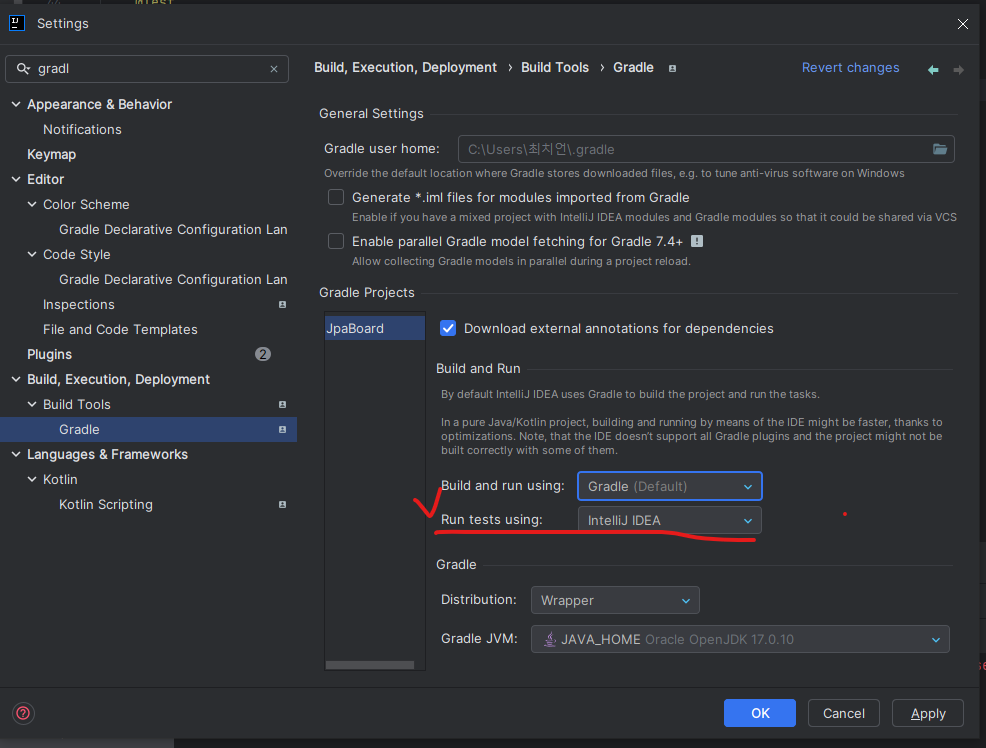
Task: Close the Settings dialog window
Action: pyautogui.click(x=963, y=24)
